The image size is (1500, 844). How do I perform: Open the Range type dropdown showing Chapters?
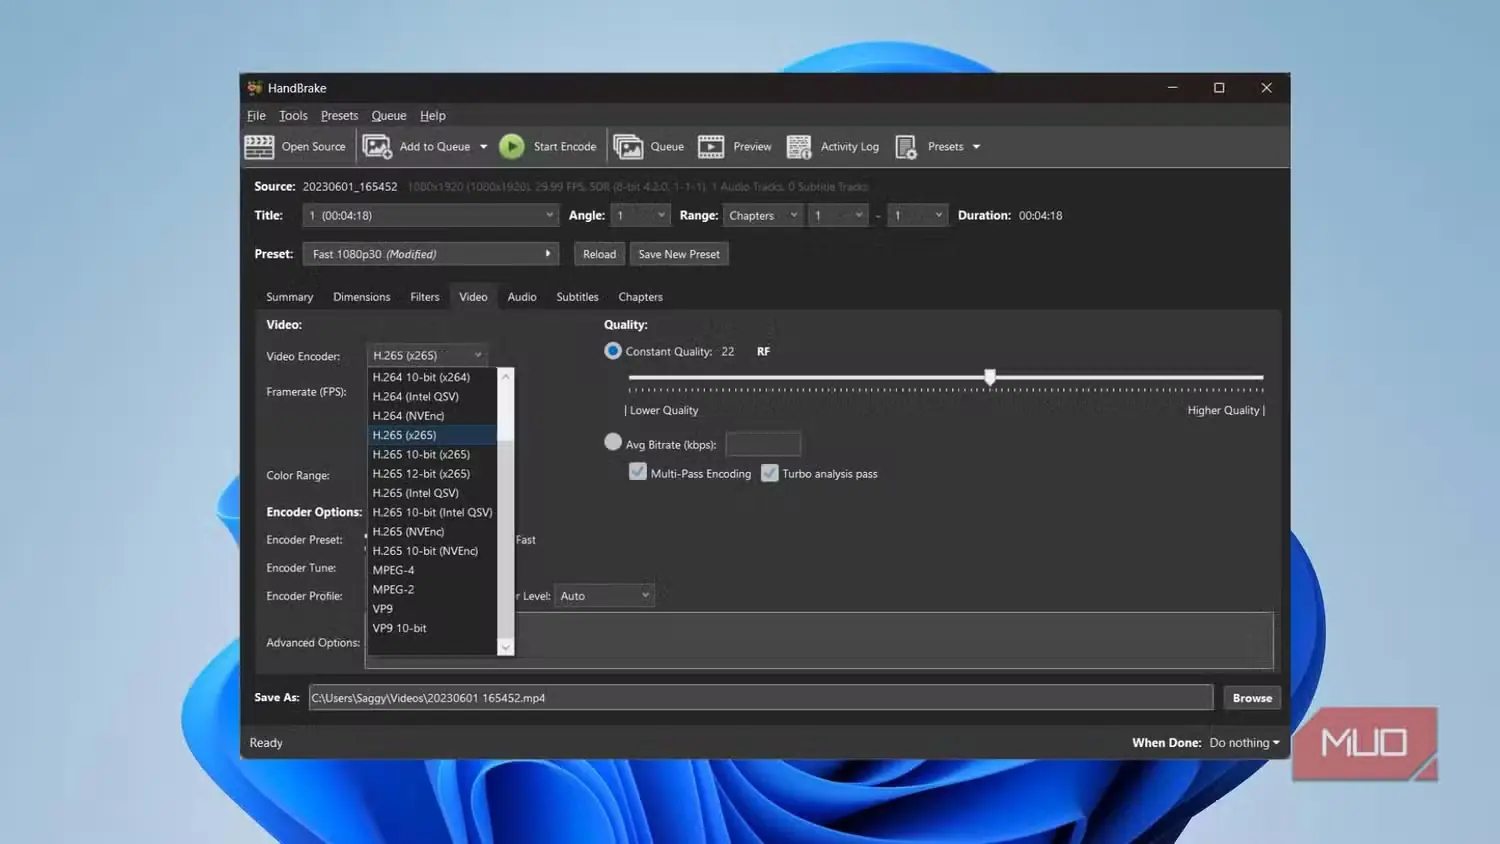763,215
